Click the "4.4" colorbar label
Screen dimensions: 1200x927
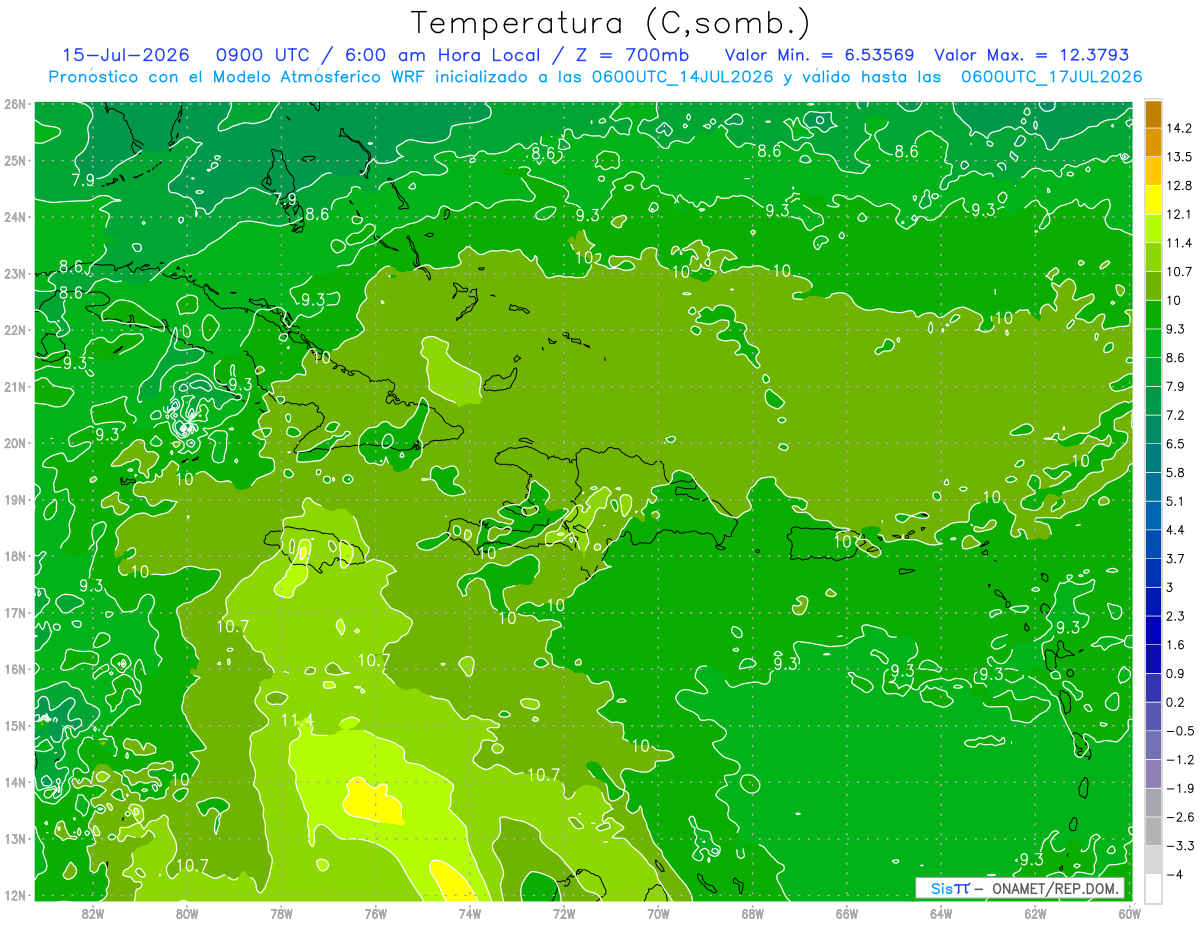(1176, 530)
